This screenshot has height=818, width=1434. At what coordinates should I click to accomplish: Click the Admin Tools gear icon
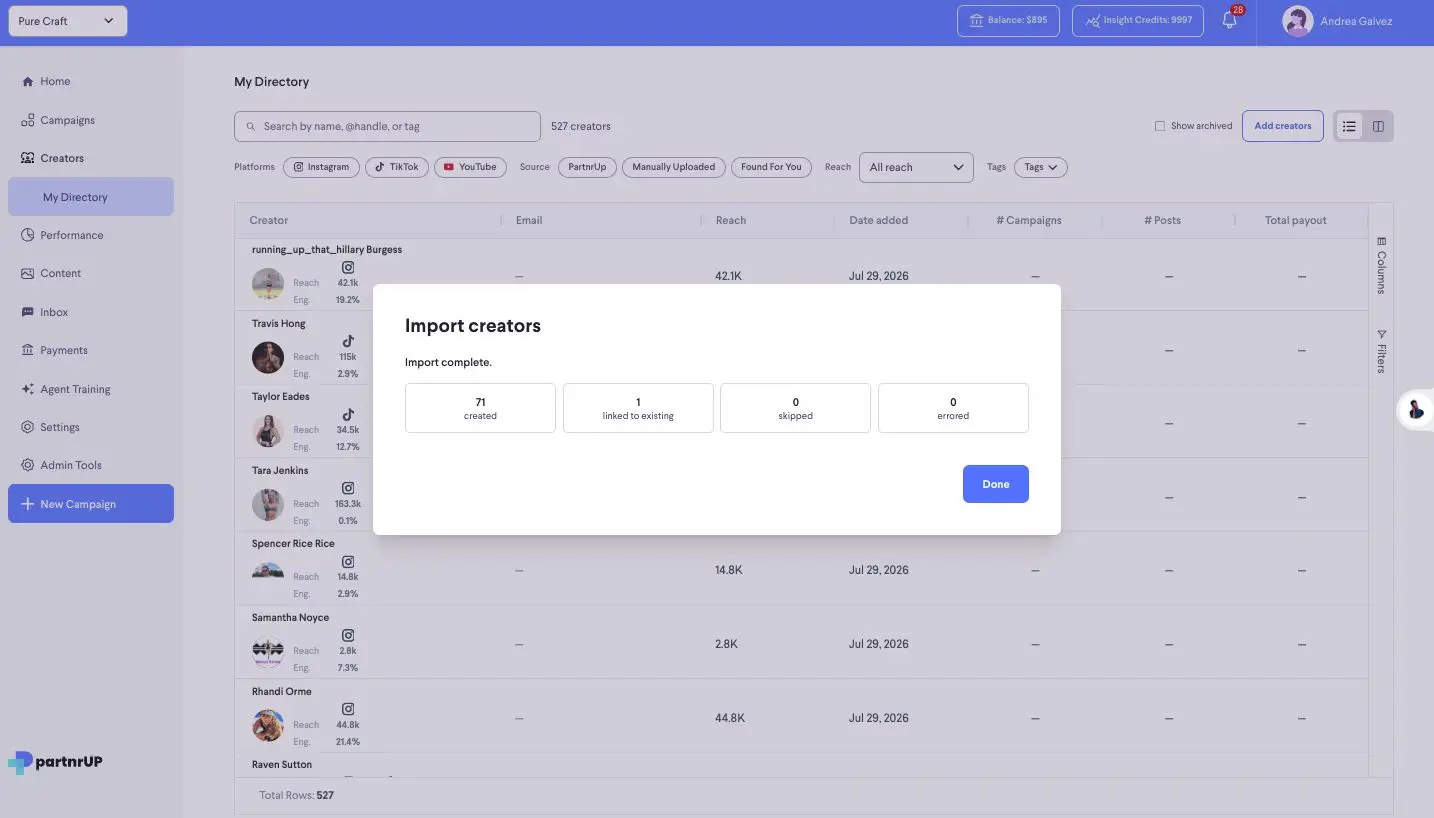[x=28, y=465]
